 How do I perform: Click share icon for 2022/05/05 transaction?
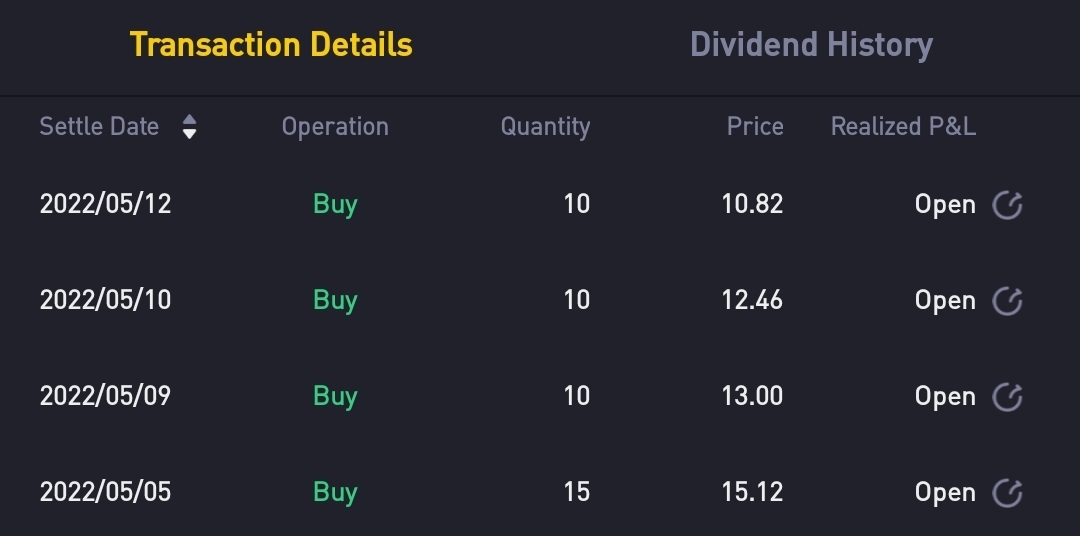[x=1007, y=493]
